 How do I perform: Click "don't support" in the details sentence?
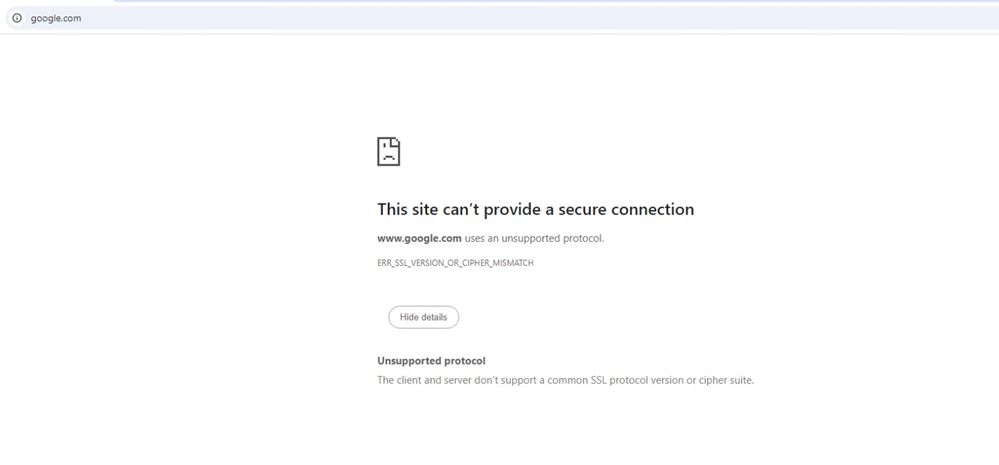point(506,380)
